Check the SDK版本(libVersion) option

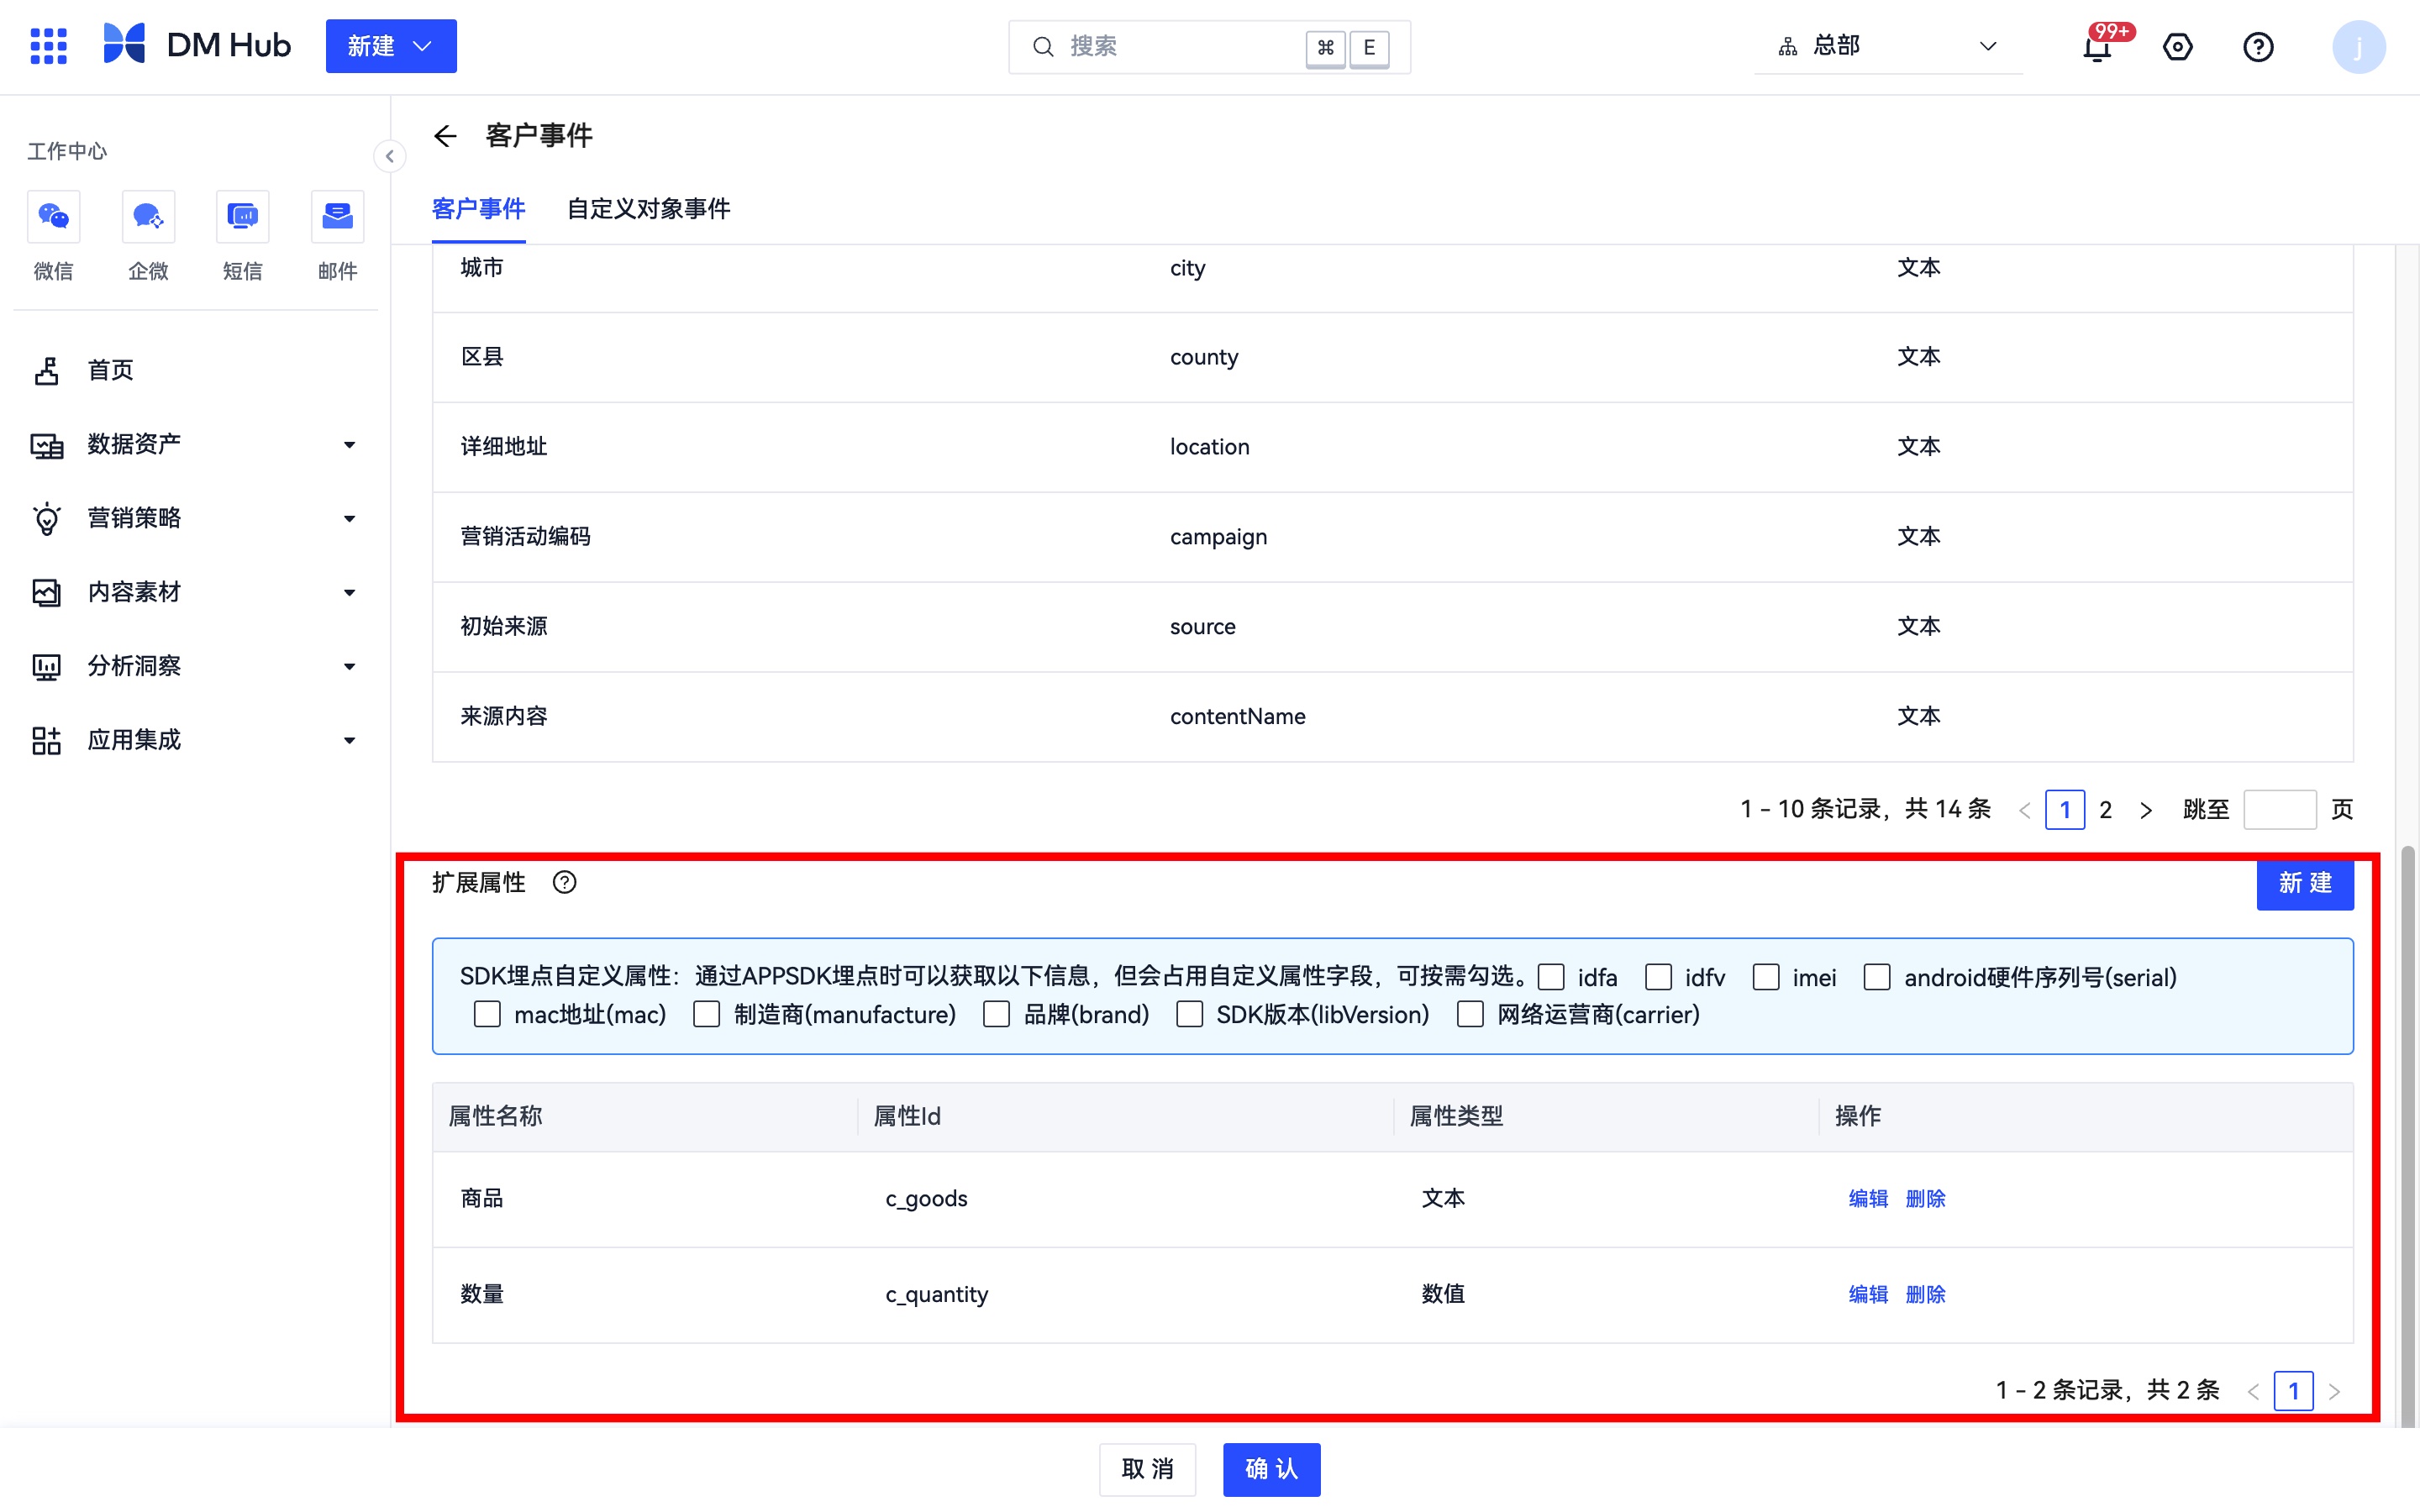coord(1189,1014)
